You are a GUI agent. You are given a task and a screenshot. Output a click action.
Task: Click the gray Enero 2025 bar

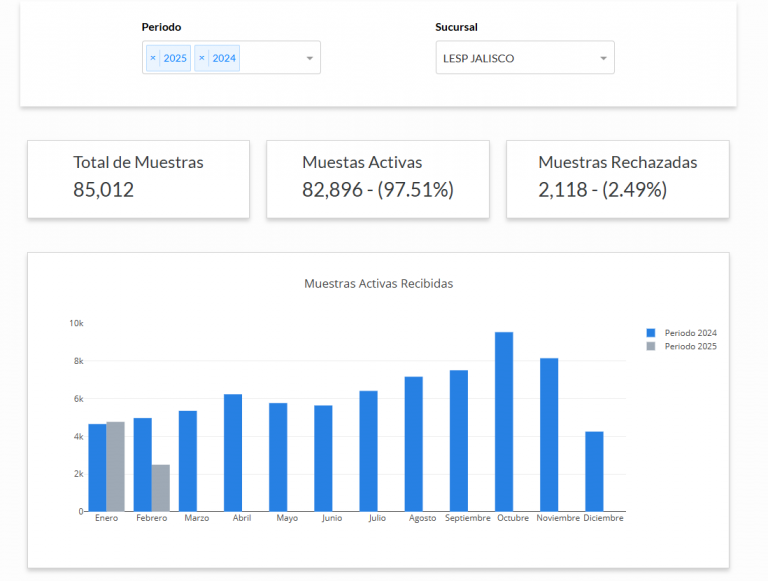pyautogui.click(x=115, y=467)
